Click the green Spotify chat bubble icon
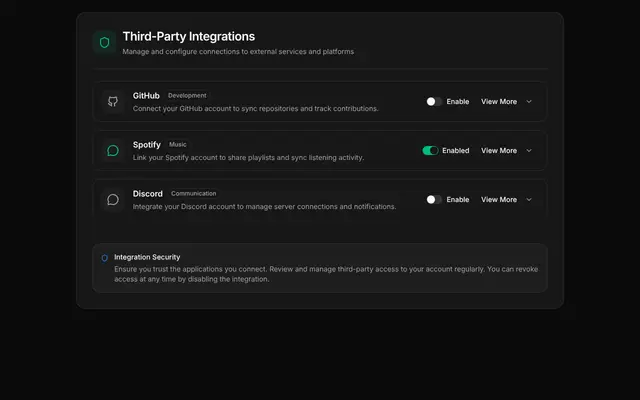The image size is (640, 400). [113, 151]
